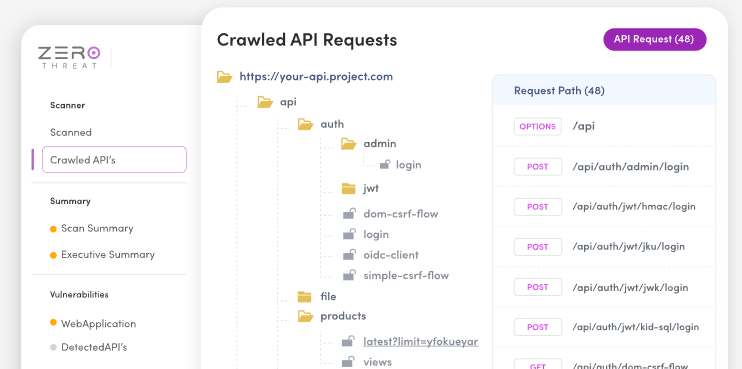Click the /api/auth/jwt/jku/login path
Viewport: 742px width, 369px height.
point(628,247)
